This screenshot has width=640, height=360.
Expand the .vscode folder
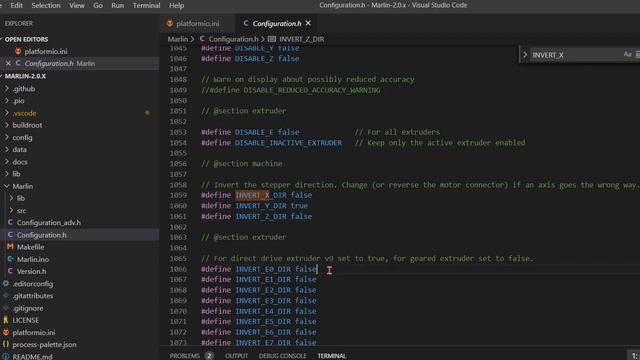[x=24, y=113]
